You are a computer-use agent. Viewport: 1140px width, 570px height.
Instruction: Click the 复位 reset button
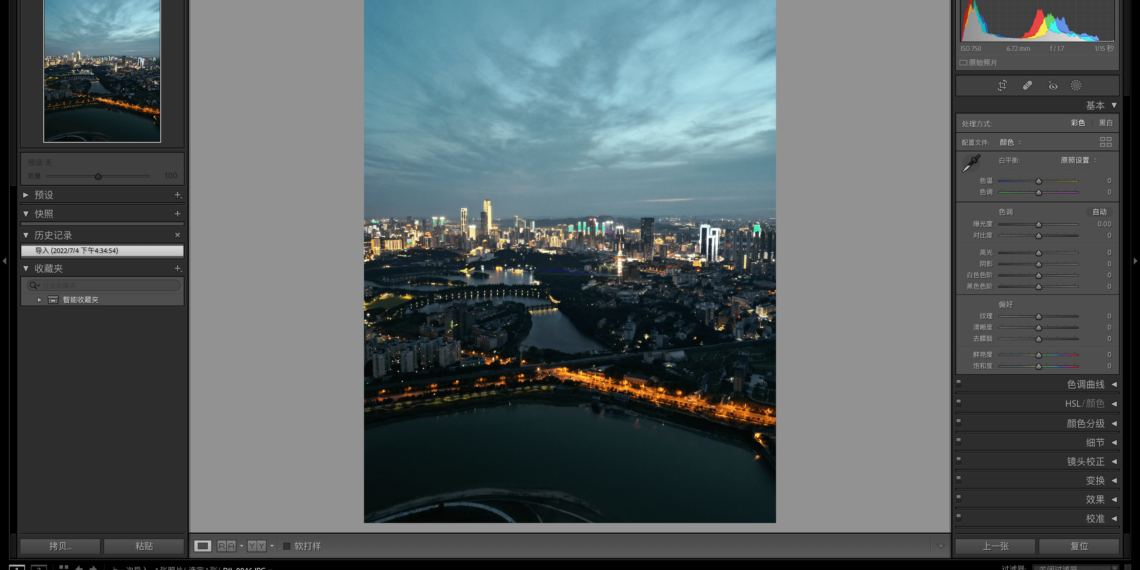point(1079,546)
